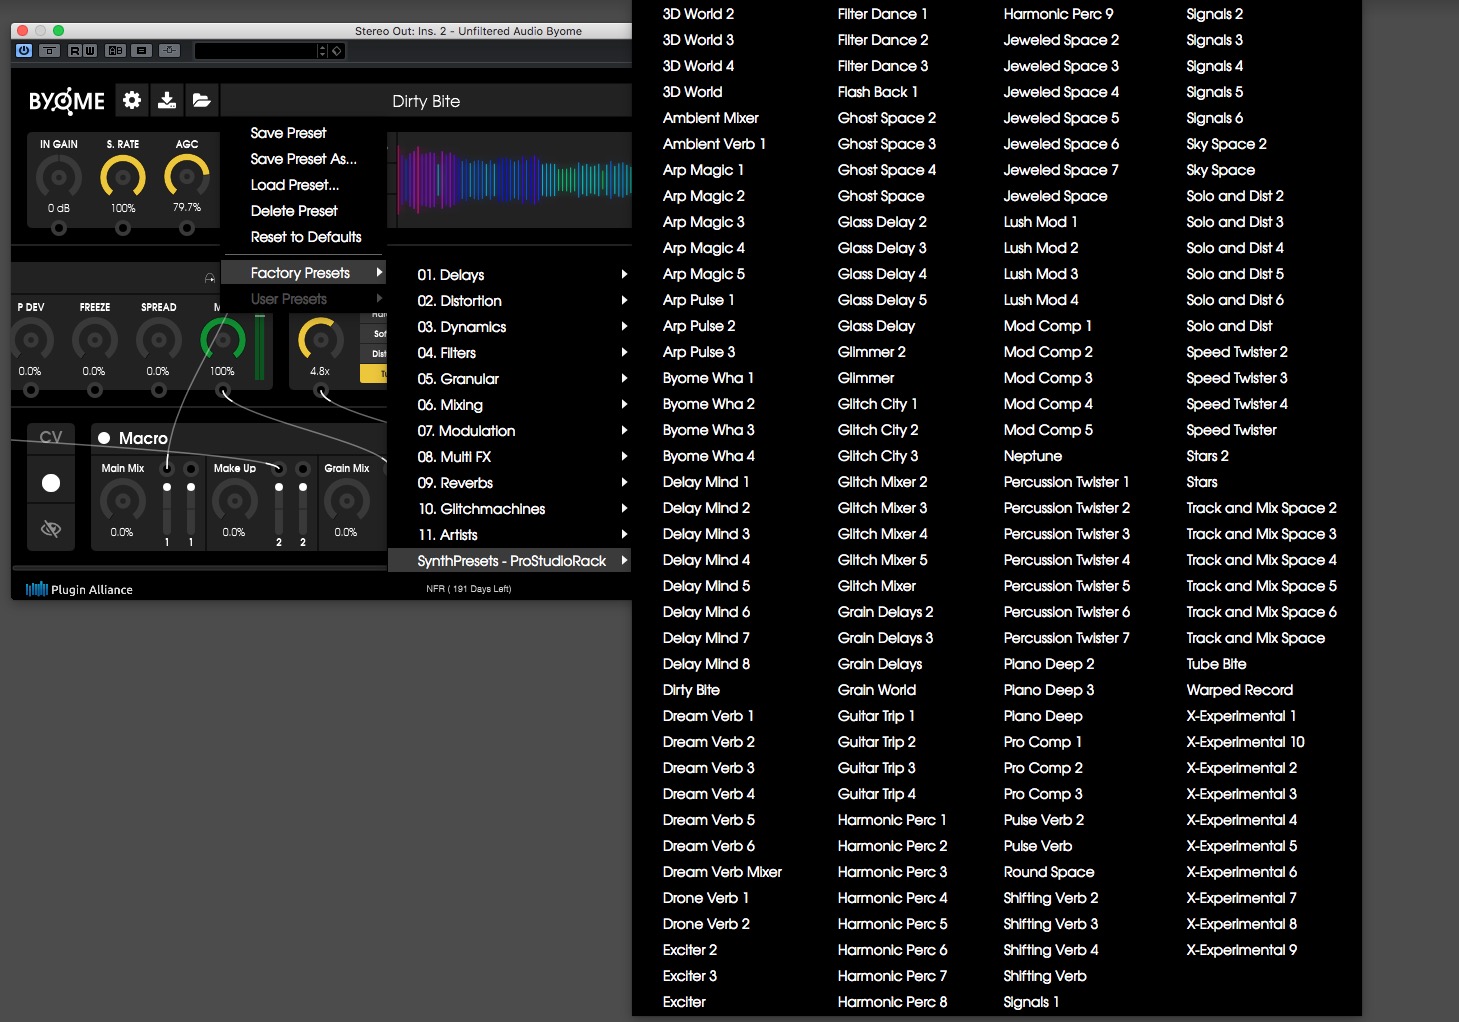This screenshot has width=1459, height=1022.
Task: Click the SPREAD knob
Action: [159, 341]
